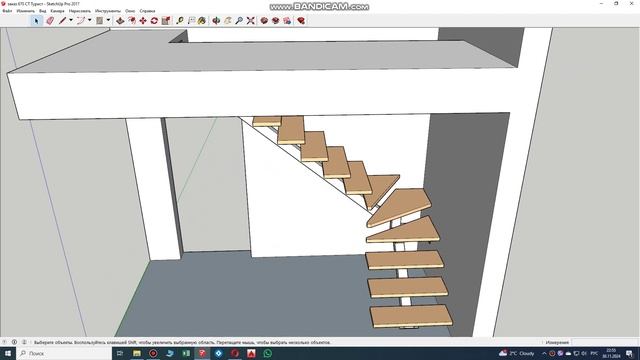Select the Push/Pull tool
The image size is (640, 360).
(120, 20)
